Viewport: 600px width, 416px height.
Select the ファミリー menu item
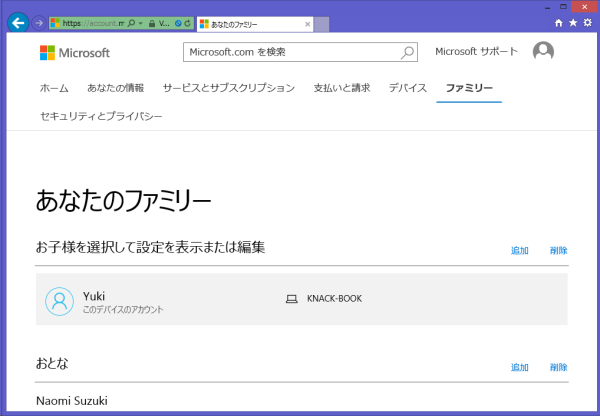(469, 88)
